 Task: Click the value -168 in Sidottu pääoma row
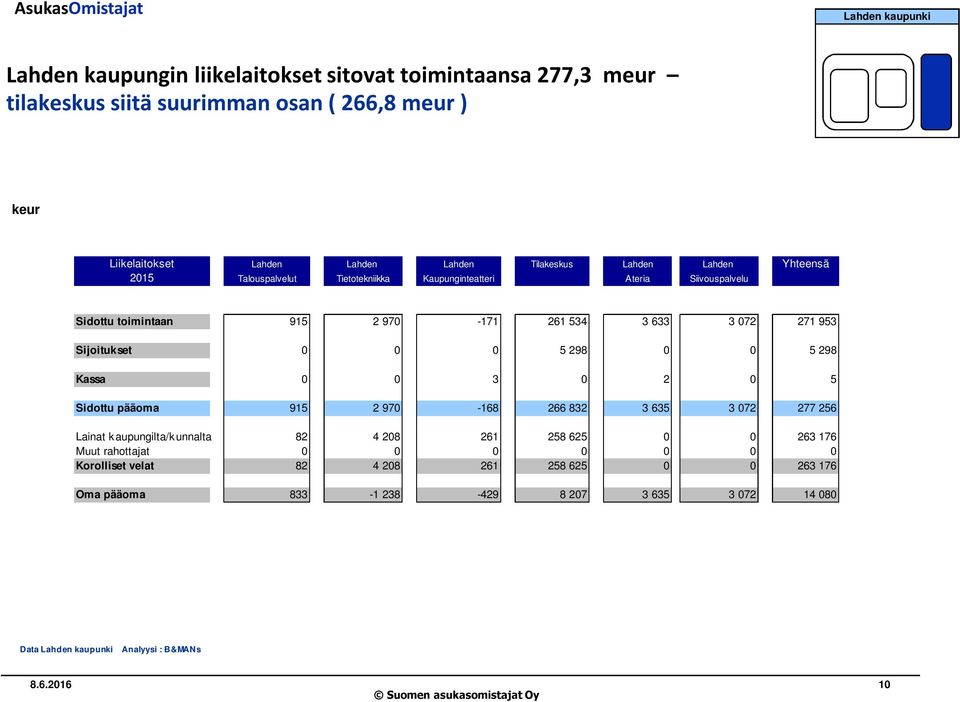[488, 408]
